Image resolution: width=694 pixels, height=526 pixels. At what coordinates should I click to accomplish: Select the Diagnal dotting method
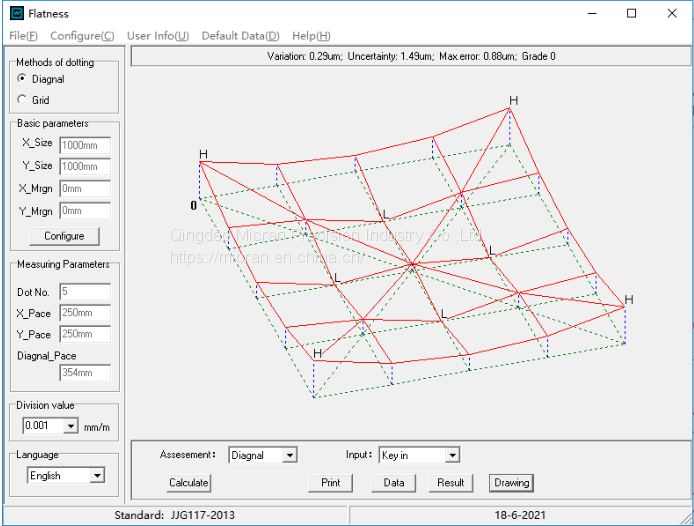23,79
